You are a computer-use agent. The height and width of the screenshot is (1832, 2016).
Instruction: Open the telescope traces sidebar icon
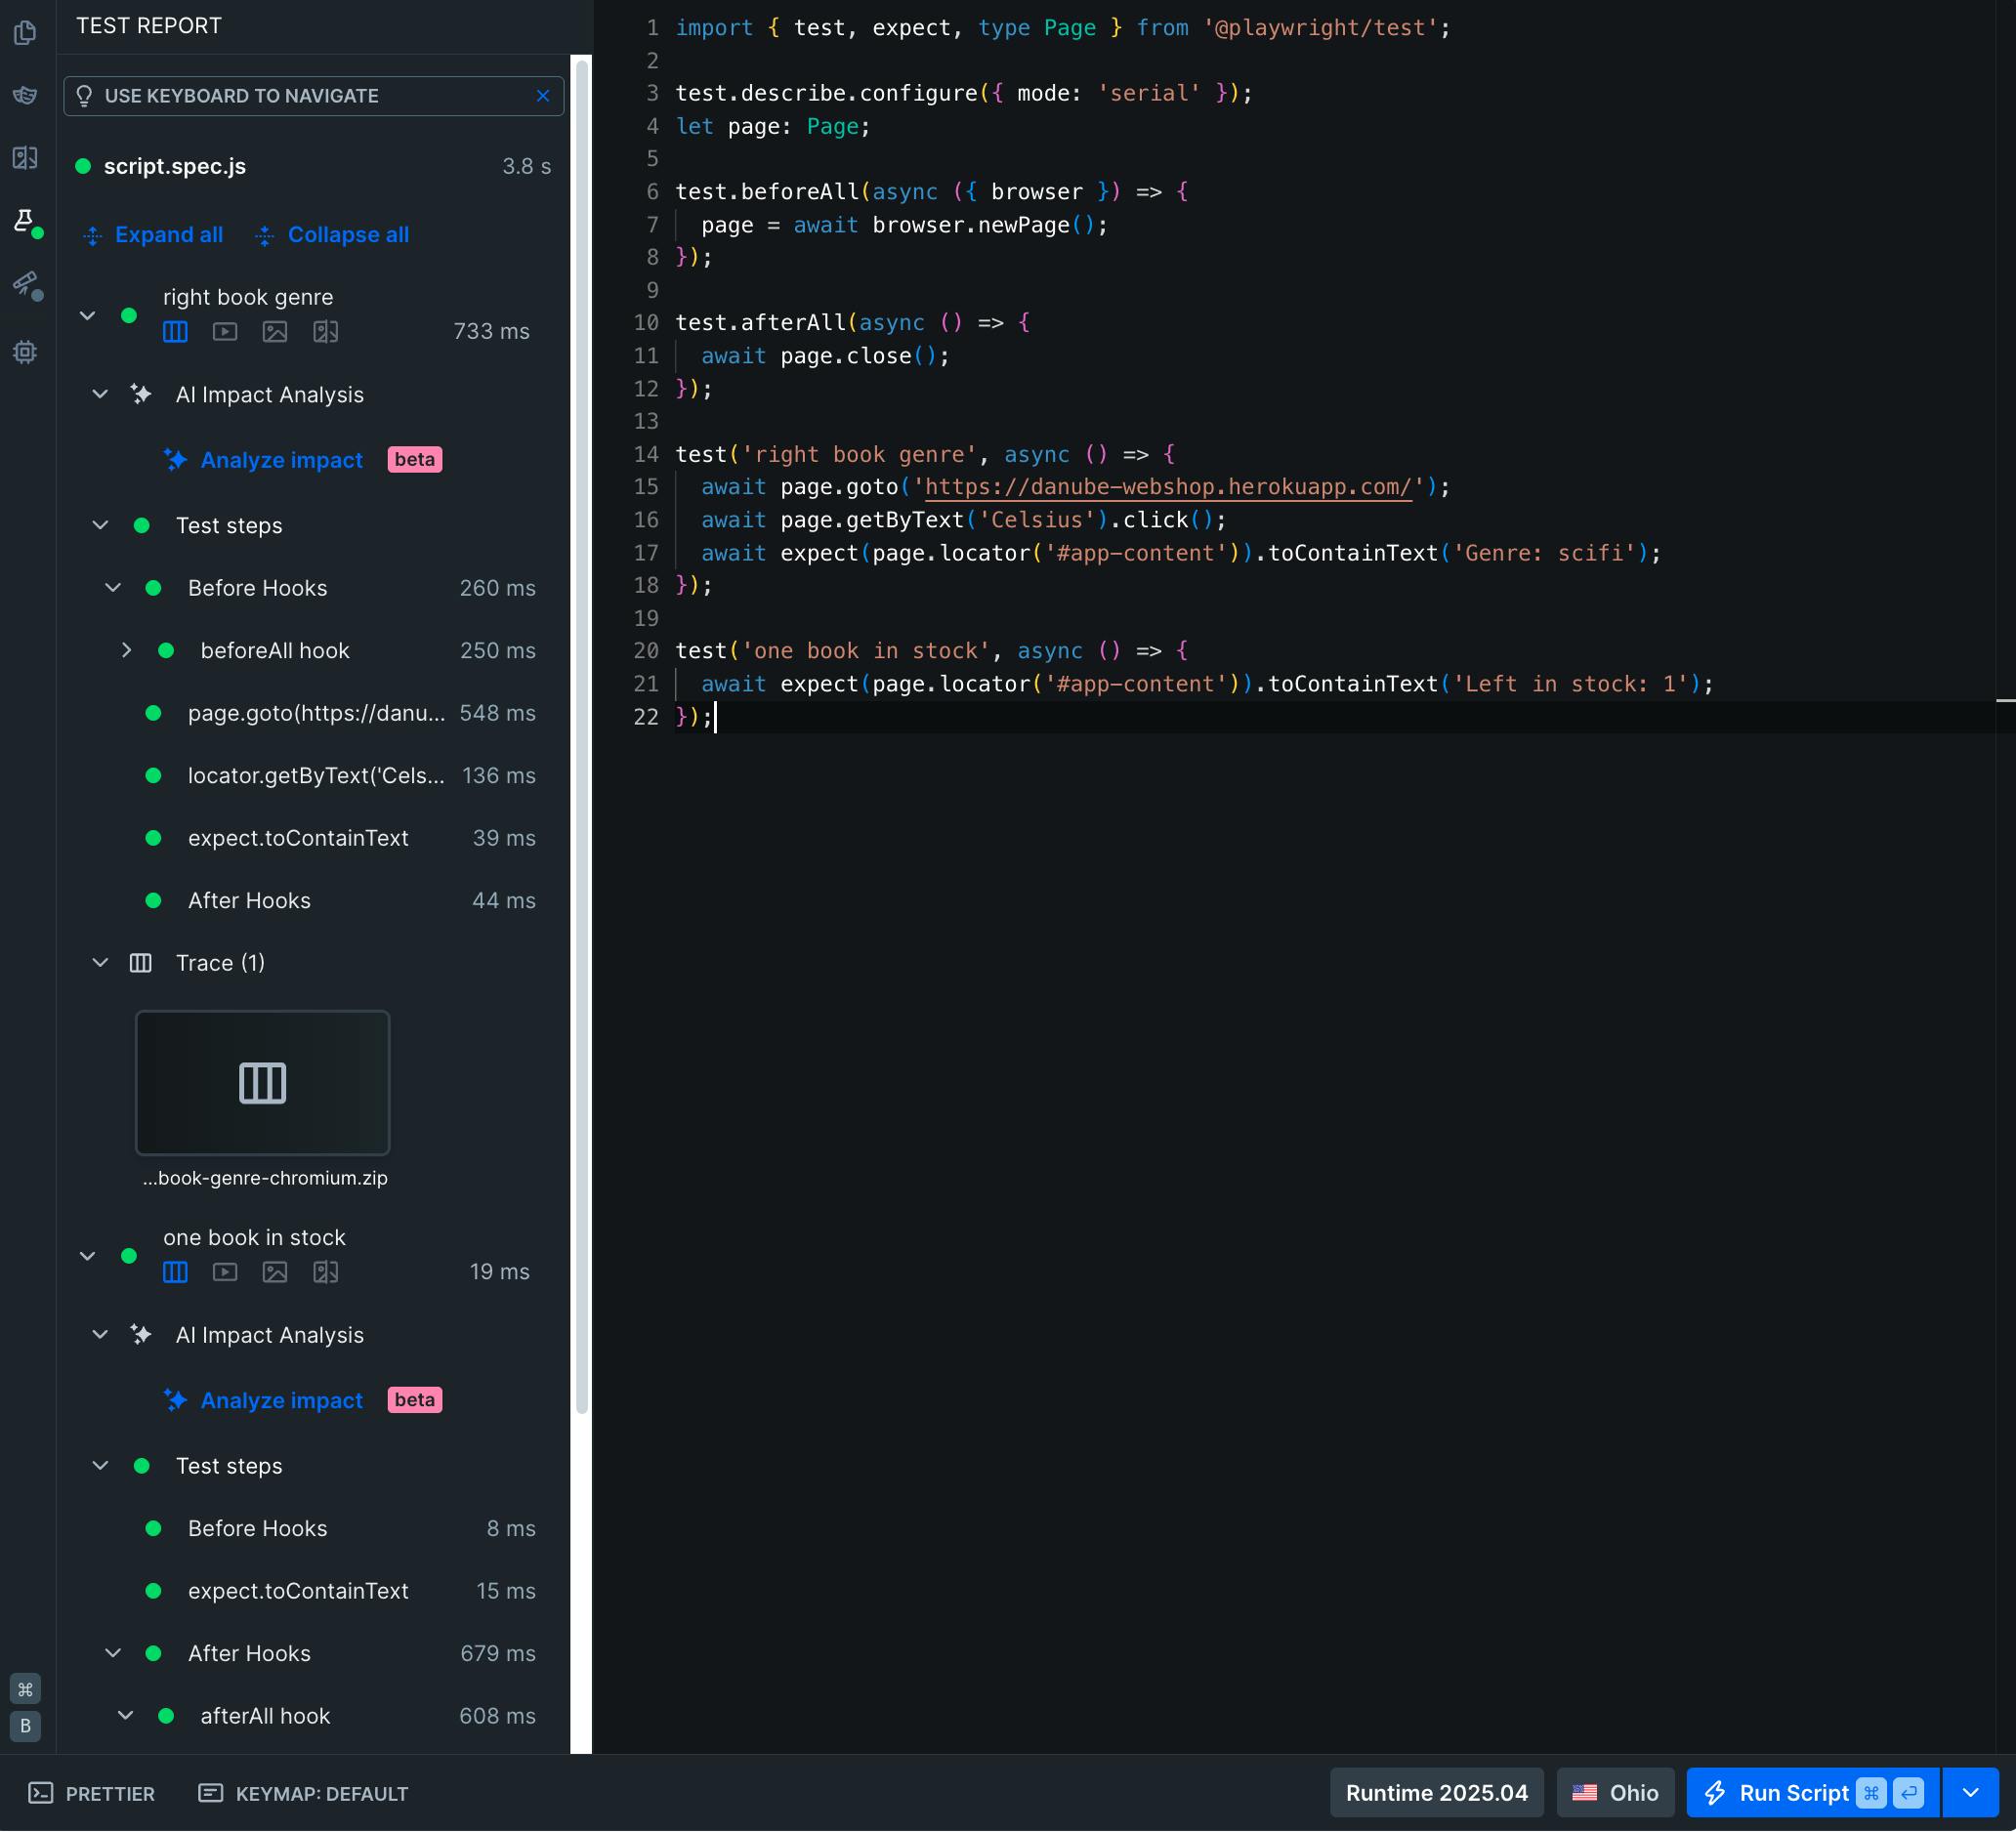(x=25, y=284)
